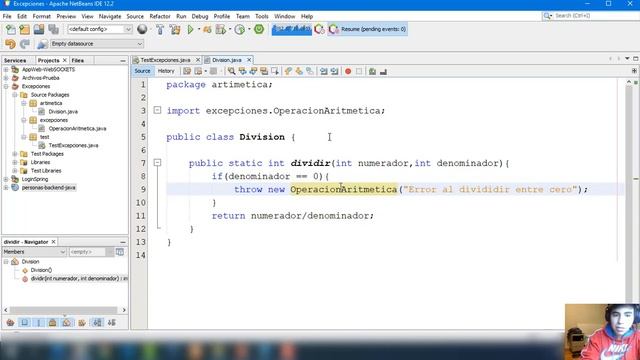Viewport: 640px width, 360px height.
Task: Switch to the Services panel tab
Action: tap(15, 60)
